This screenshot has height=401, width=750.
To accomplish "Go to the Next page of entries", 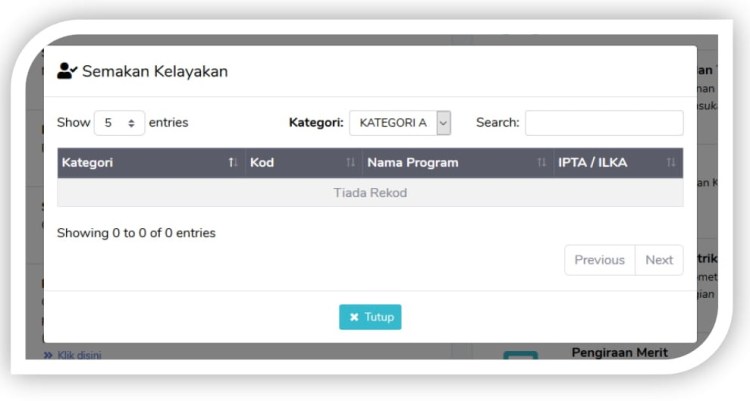I will (x=659, y=260).
